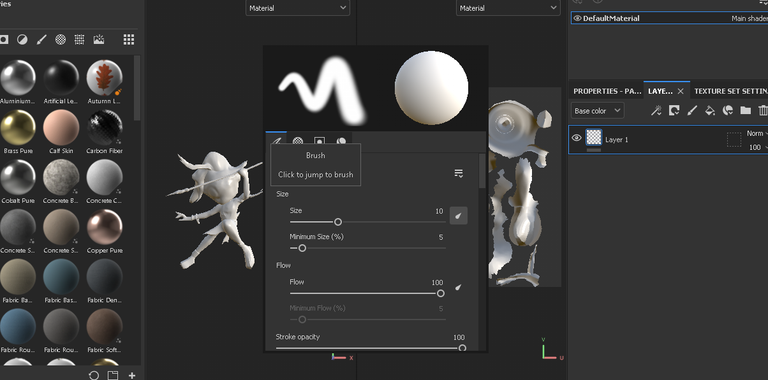Toggle pen pressure for brush Size
768x380 pixels.
pos(458,215)
